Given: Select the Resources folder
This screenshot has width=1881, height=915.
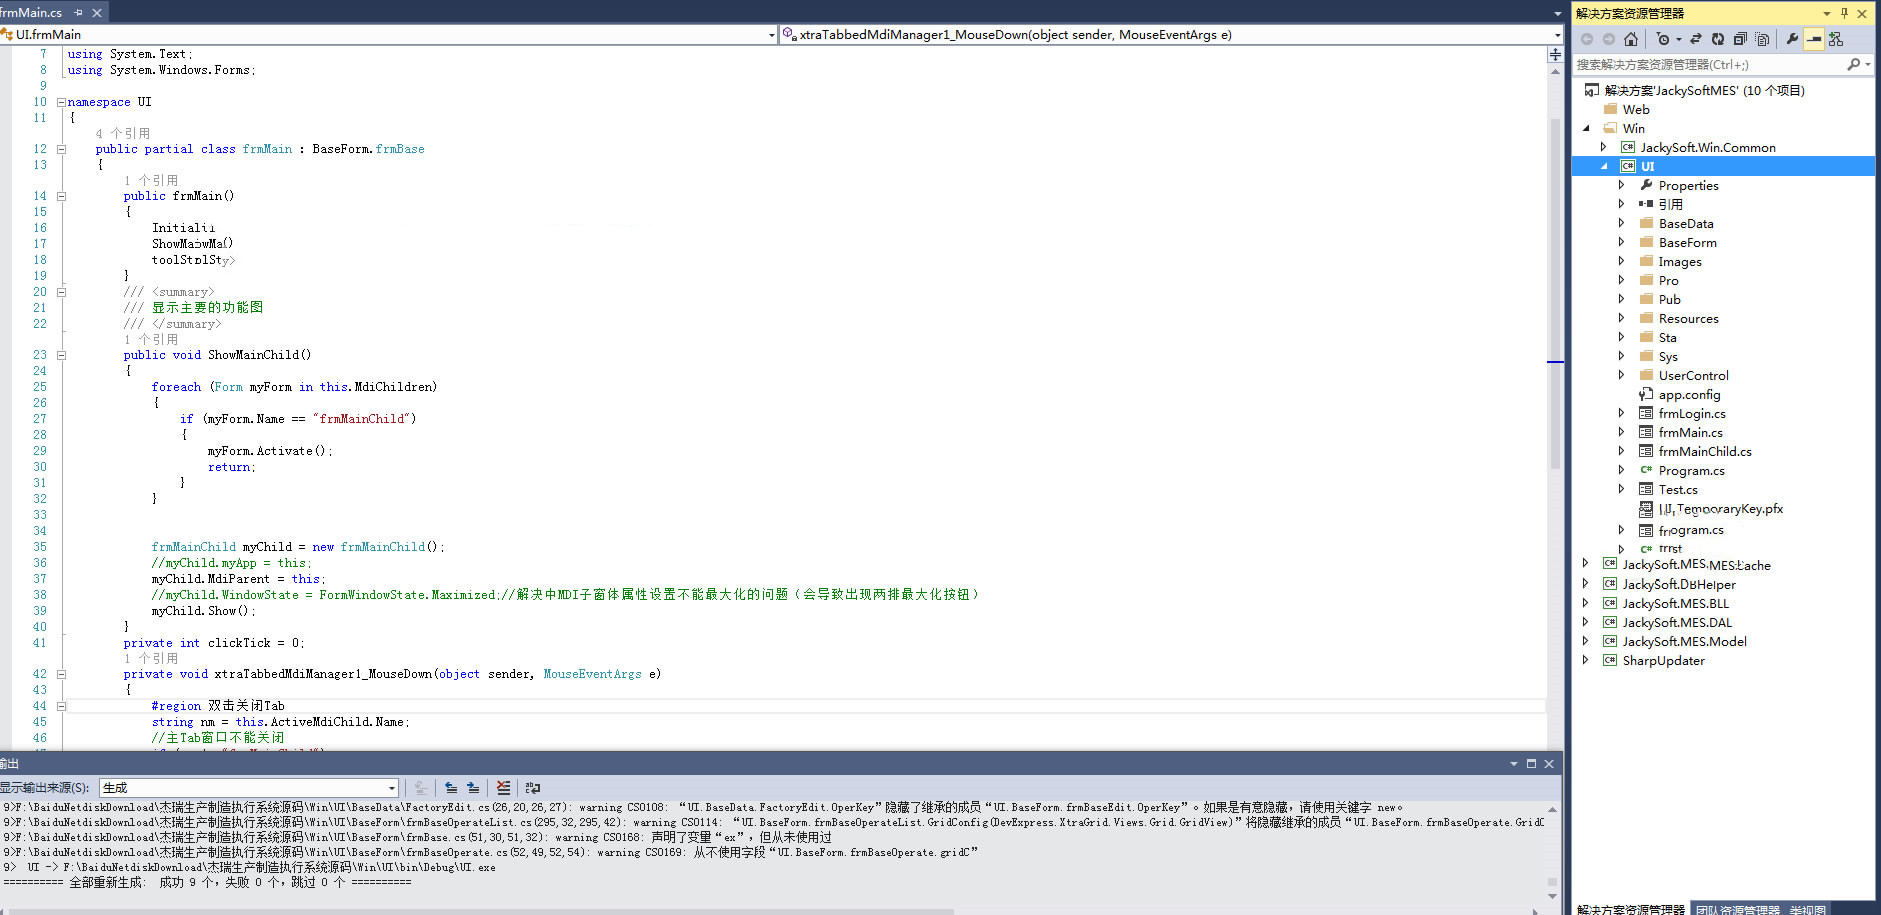Looking at the screenshot, I should tap(1688, 318).
